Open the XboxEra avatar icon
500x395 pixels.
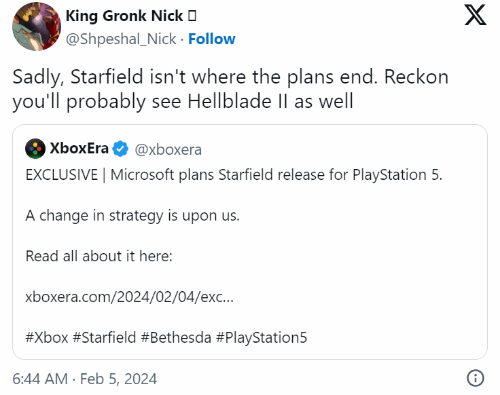[x=35, y=148]
